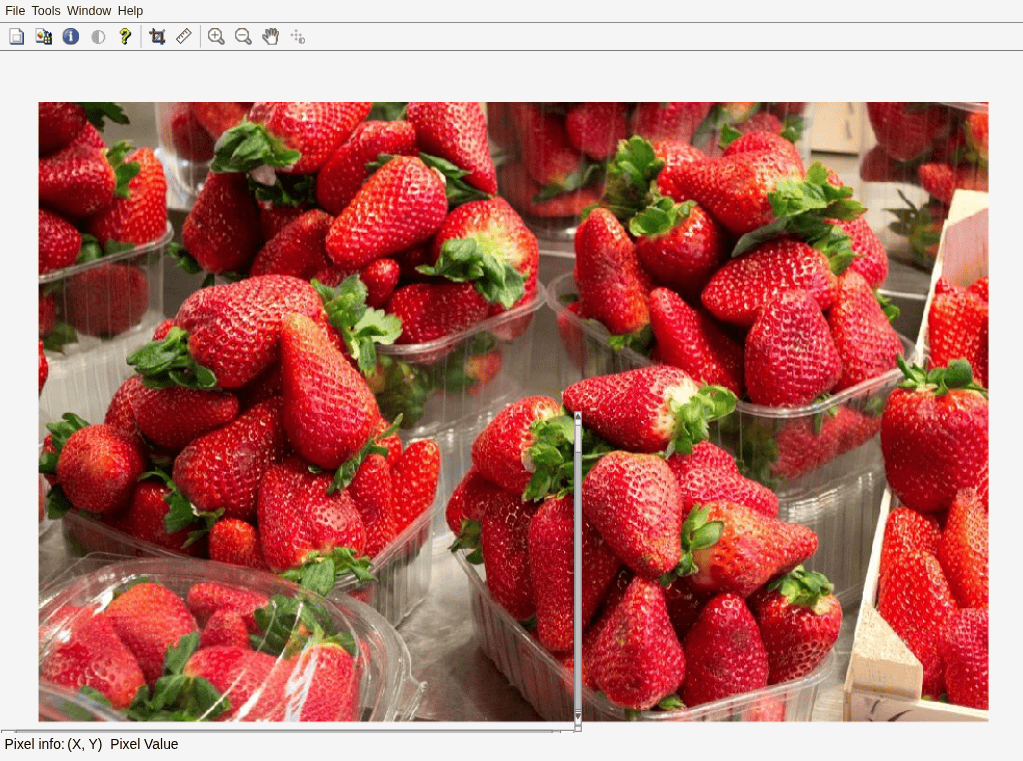Select the Crop Image tool

[x=157, y=37]
